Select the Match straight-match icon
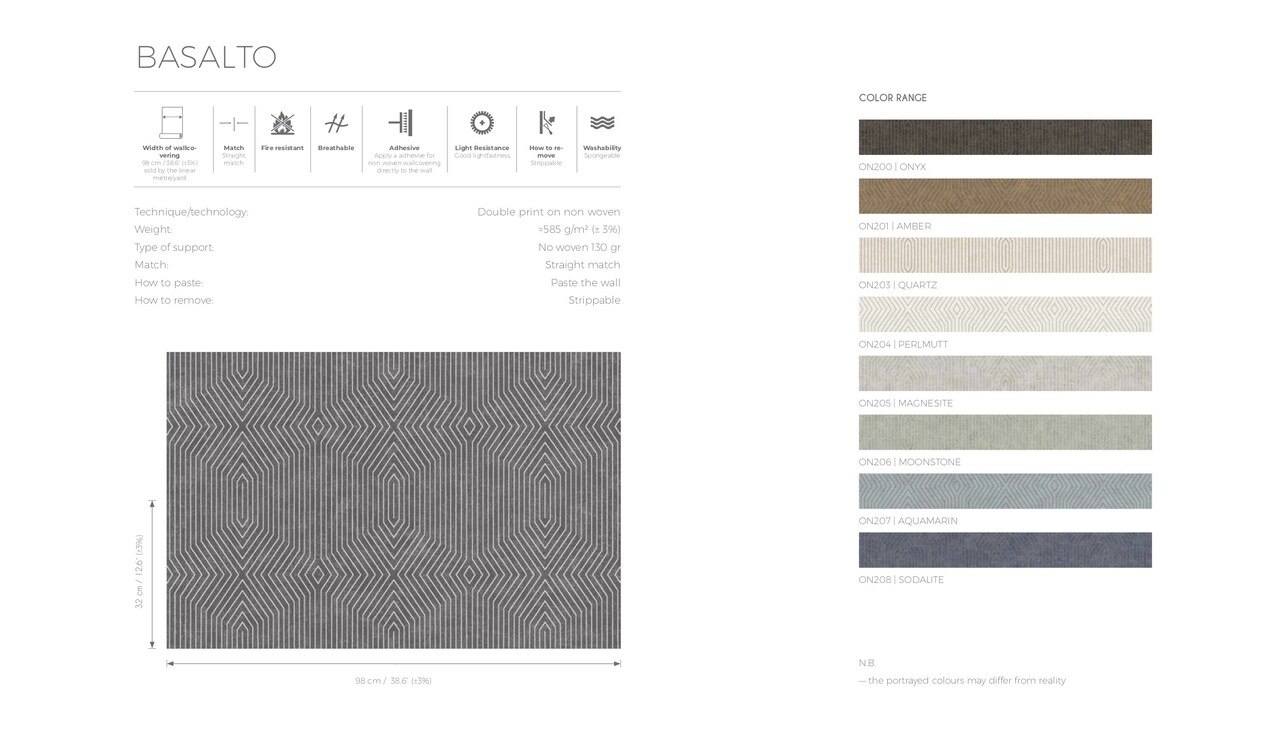This screenshot has height=736, width=1280. (232, 124)
